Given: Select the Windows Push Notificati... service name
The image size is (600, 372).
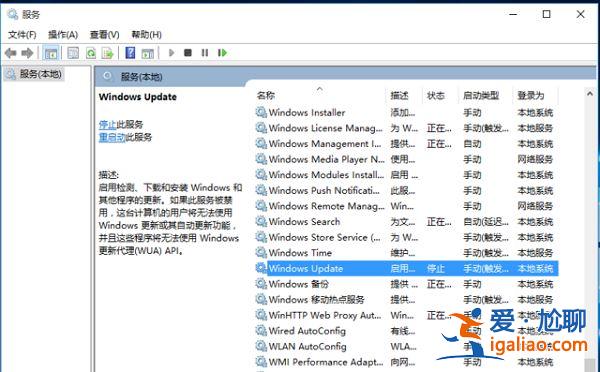Looking at the screenshot, I should pyautogui.click(x=324, y=191).
